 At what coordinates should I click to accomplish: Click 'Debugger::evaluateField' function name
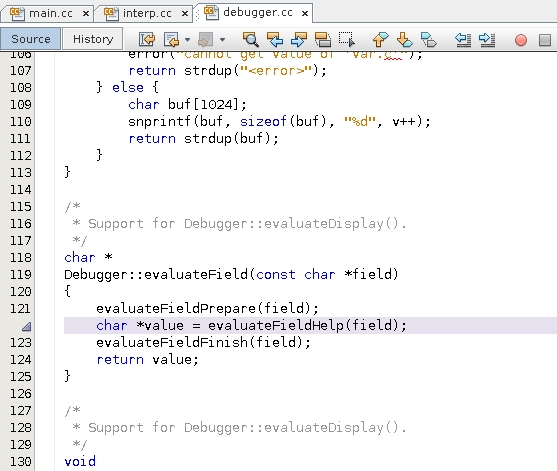[156, 275]
